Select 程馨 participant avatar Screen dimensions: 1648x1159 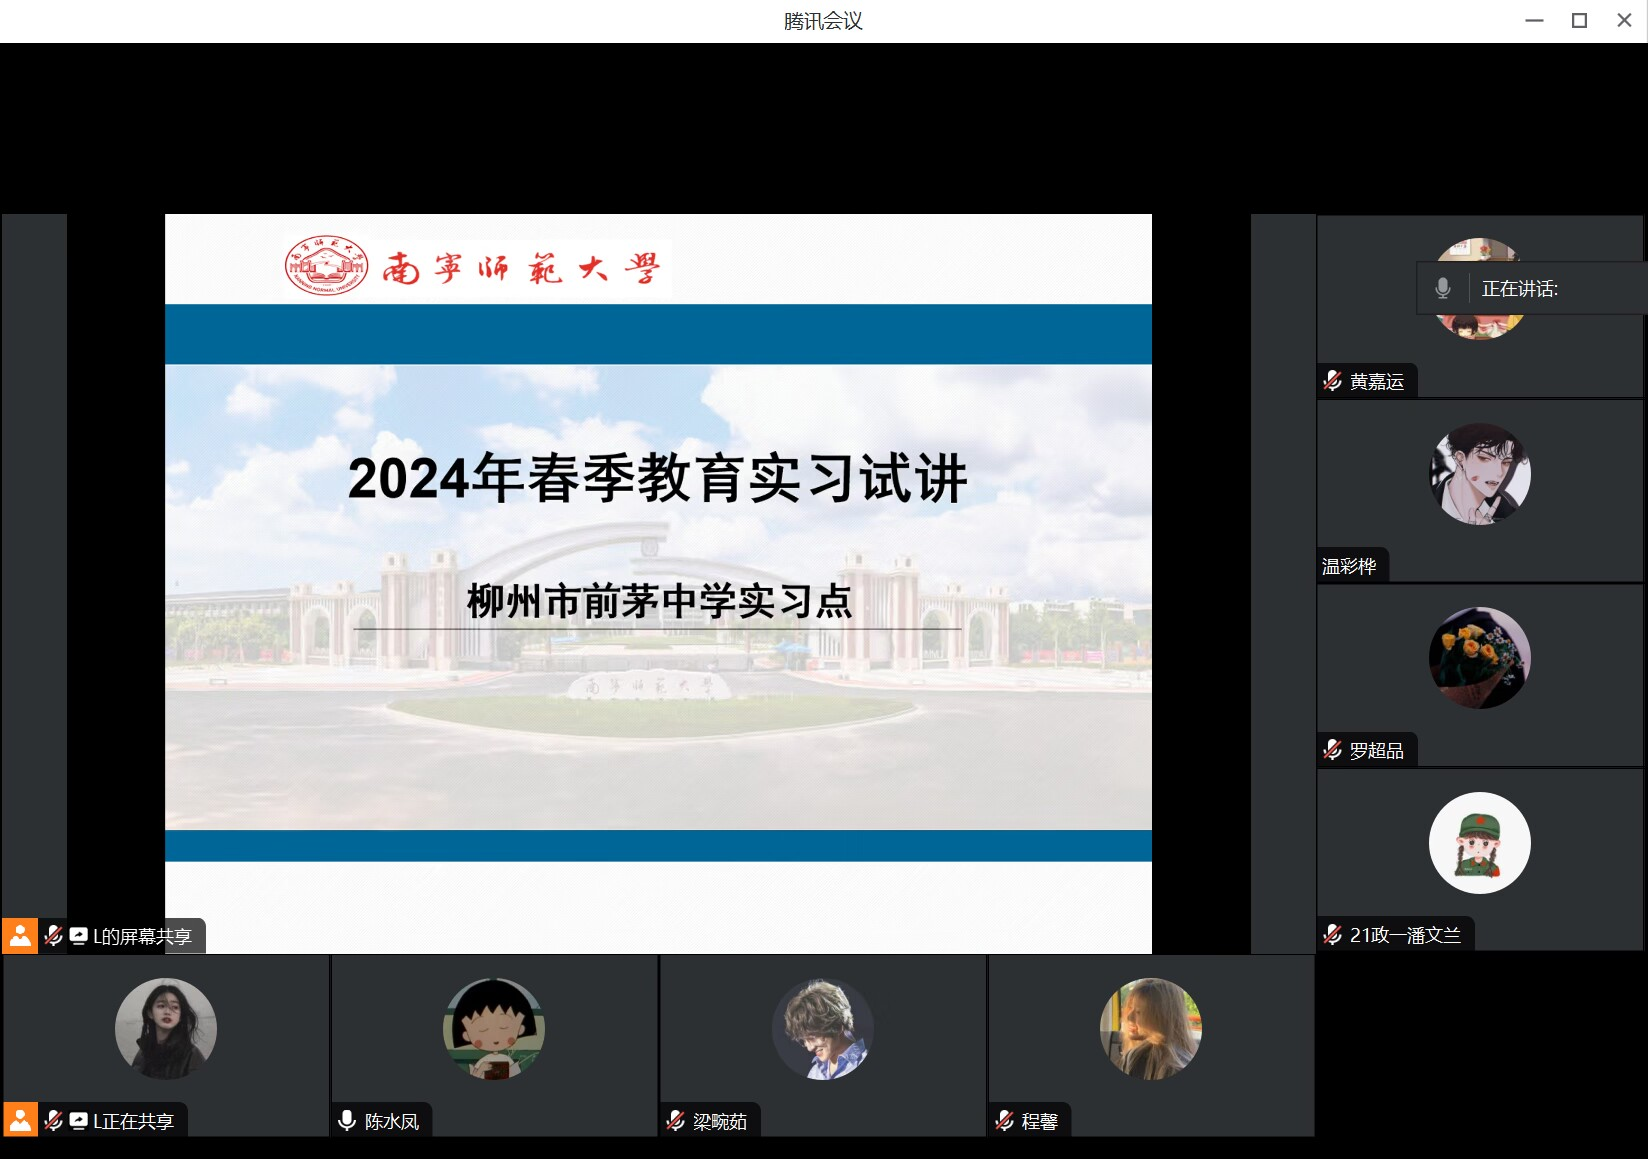pyautogui.click(x=1150, y=1028)
